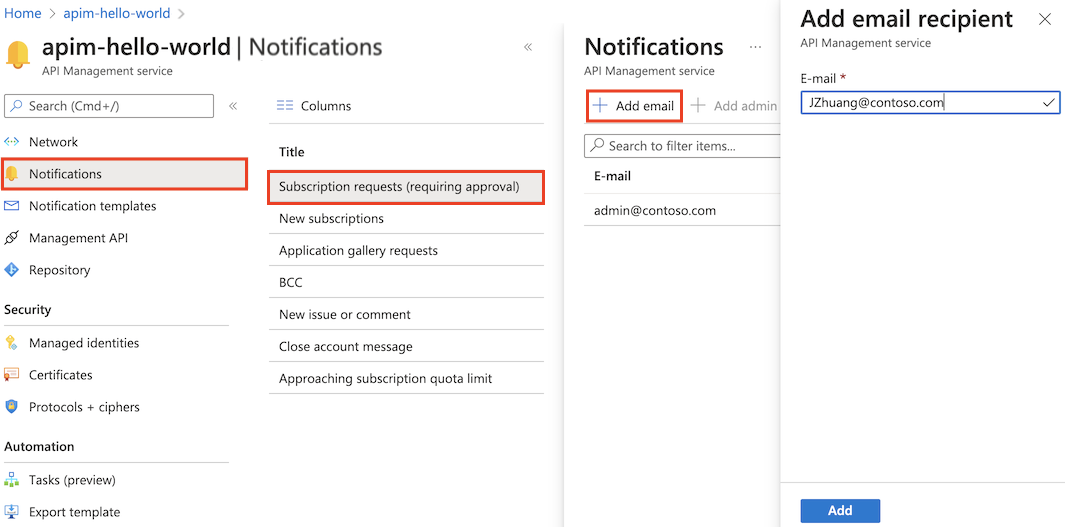Select New issue or comment row
This screenshot has width=1065, height=527.
click(x=406, y=314)
